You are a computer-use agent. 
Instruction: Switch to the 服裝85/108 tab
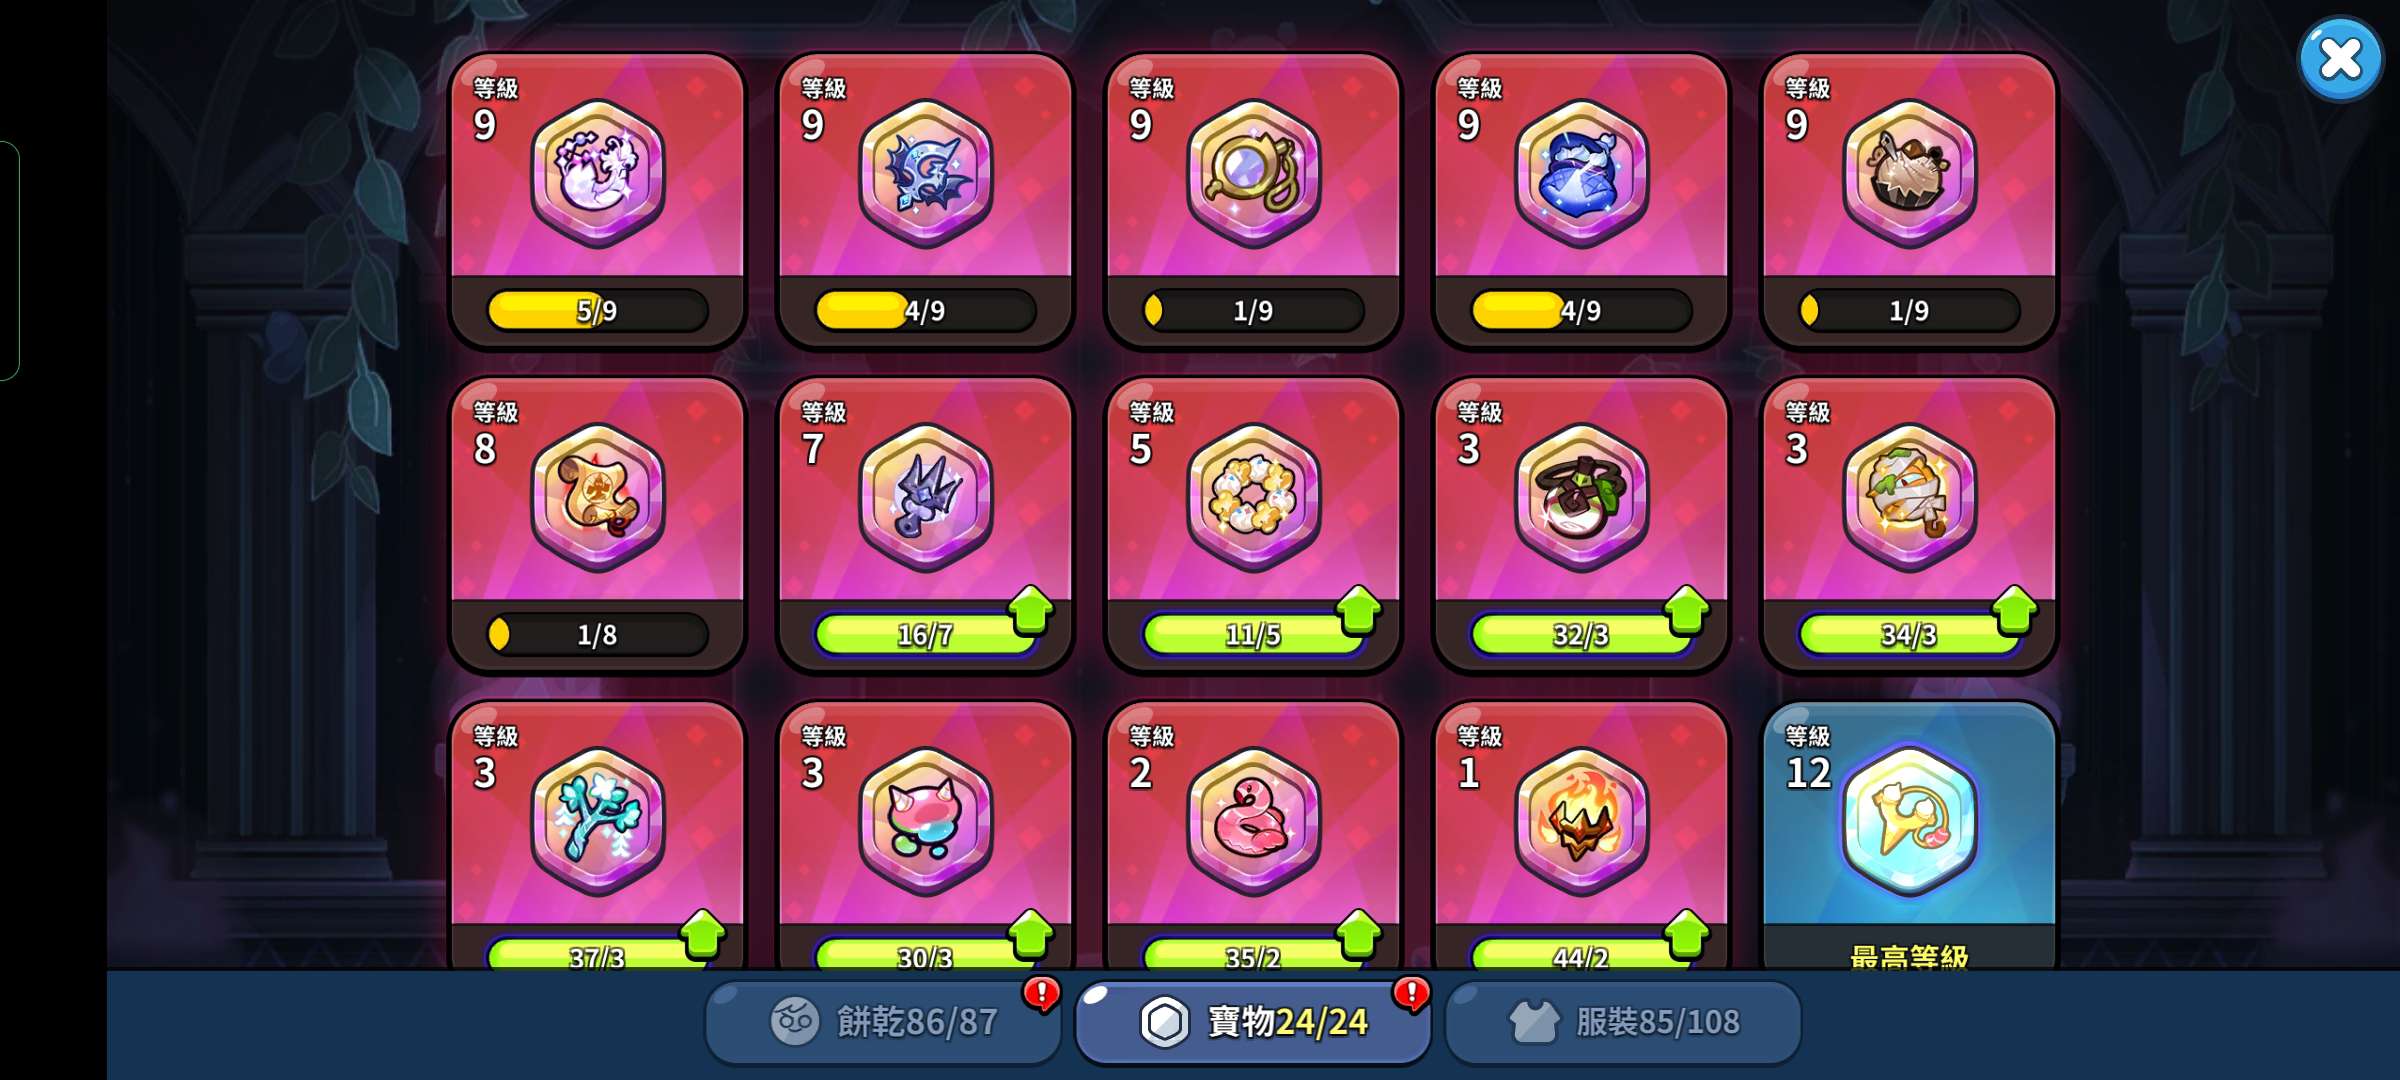1623,1022
